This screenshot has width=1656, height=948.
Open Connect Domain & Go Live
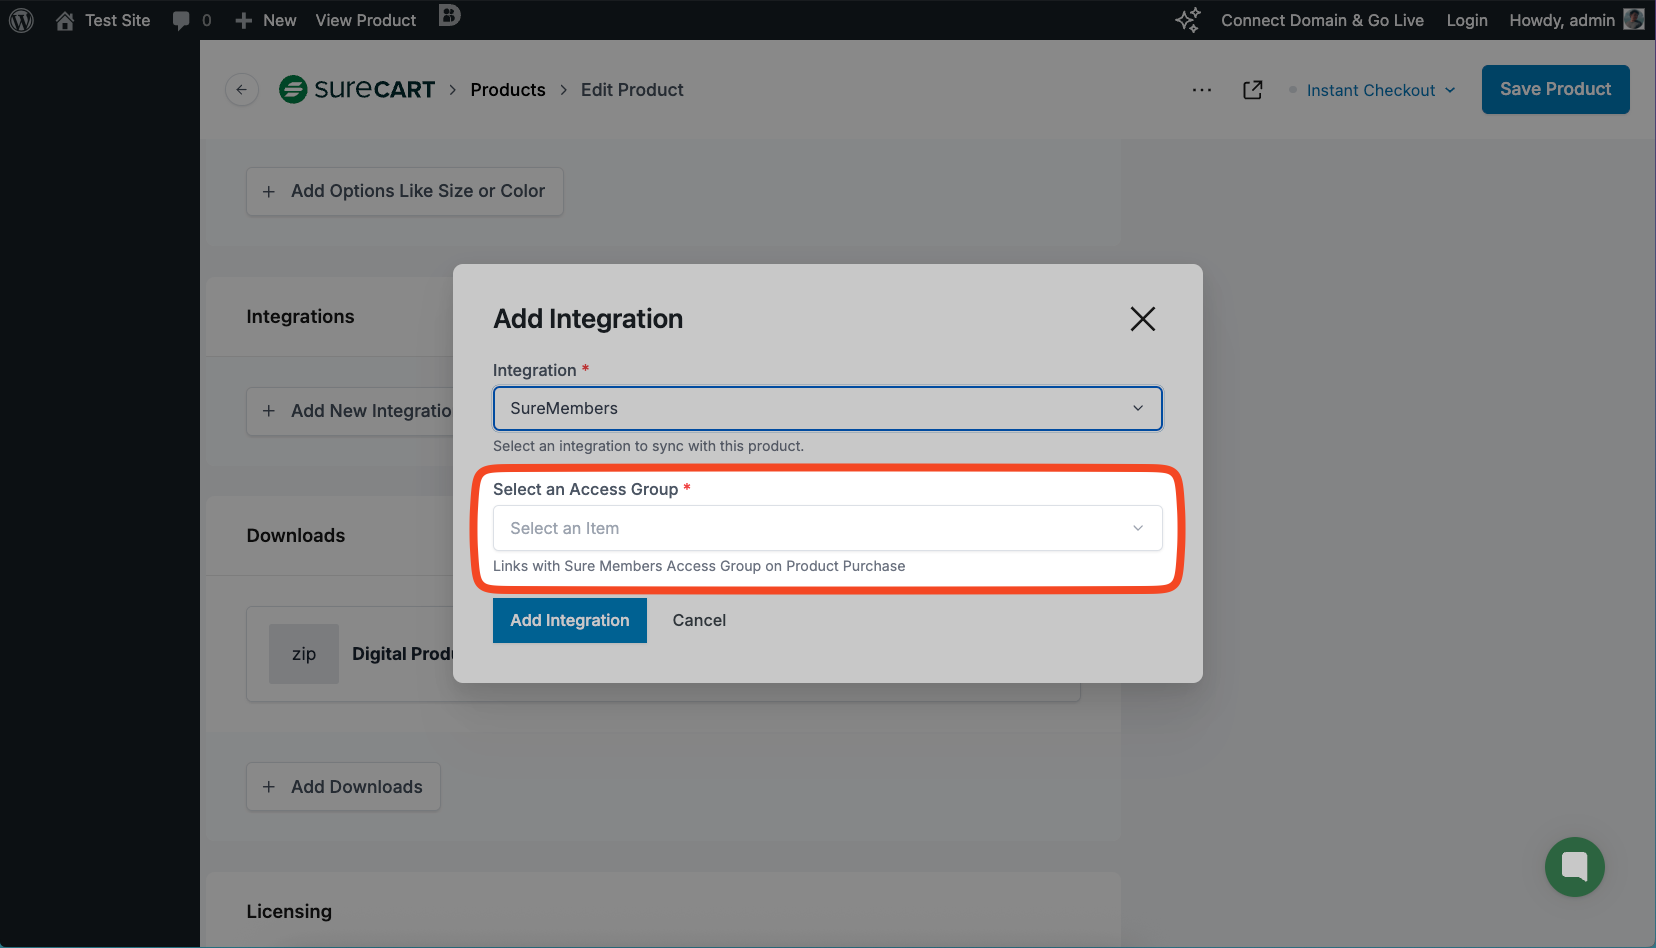click(1322, 20)
